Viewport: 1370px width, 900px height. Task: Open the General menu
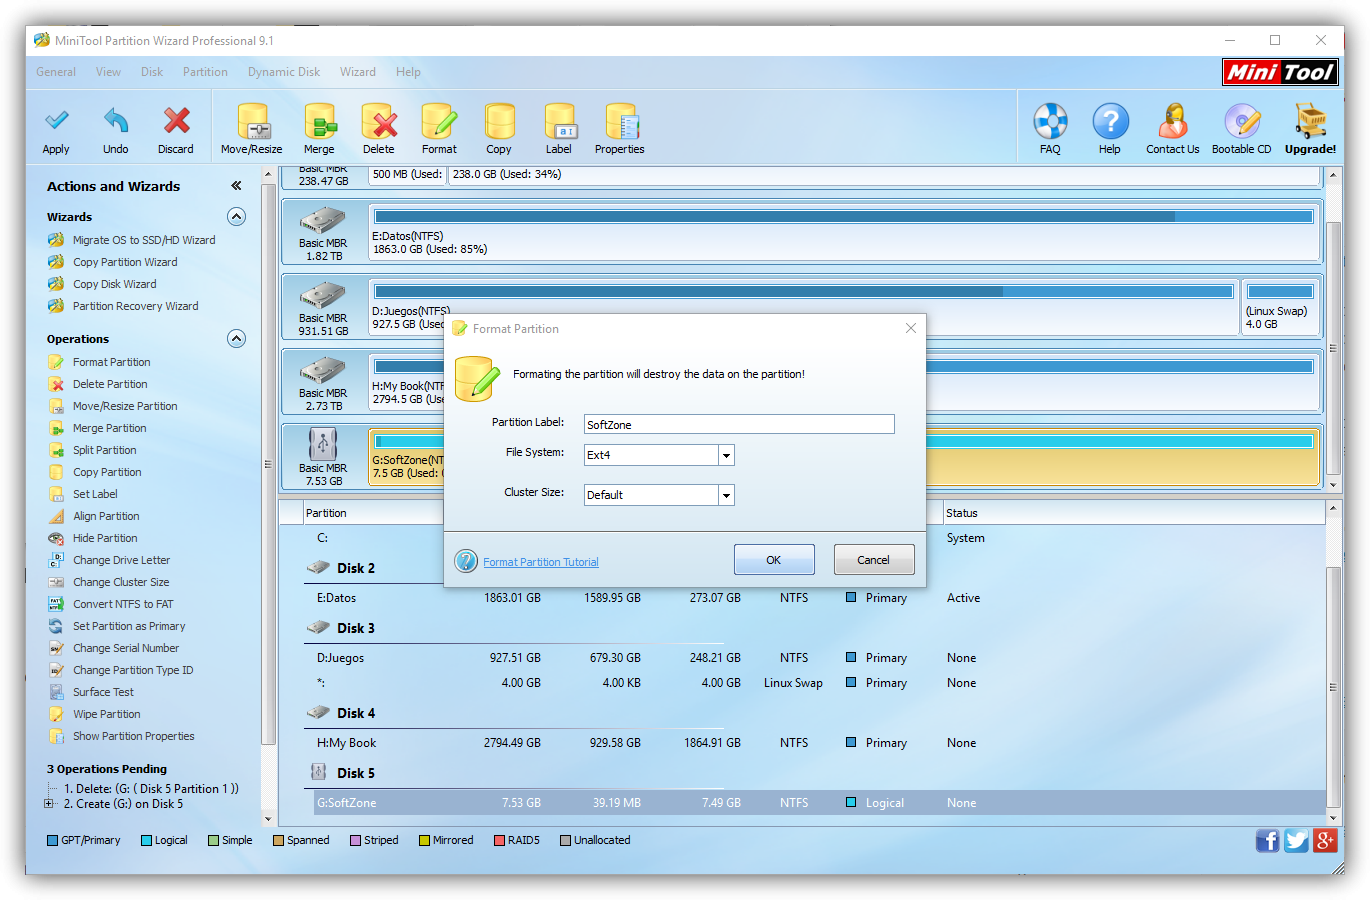click(x=56, y=72)
